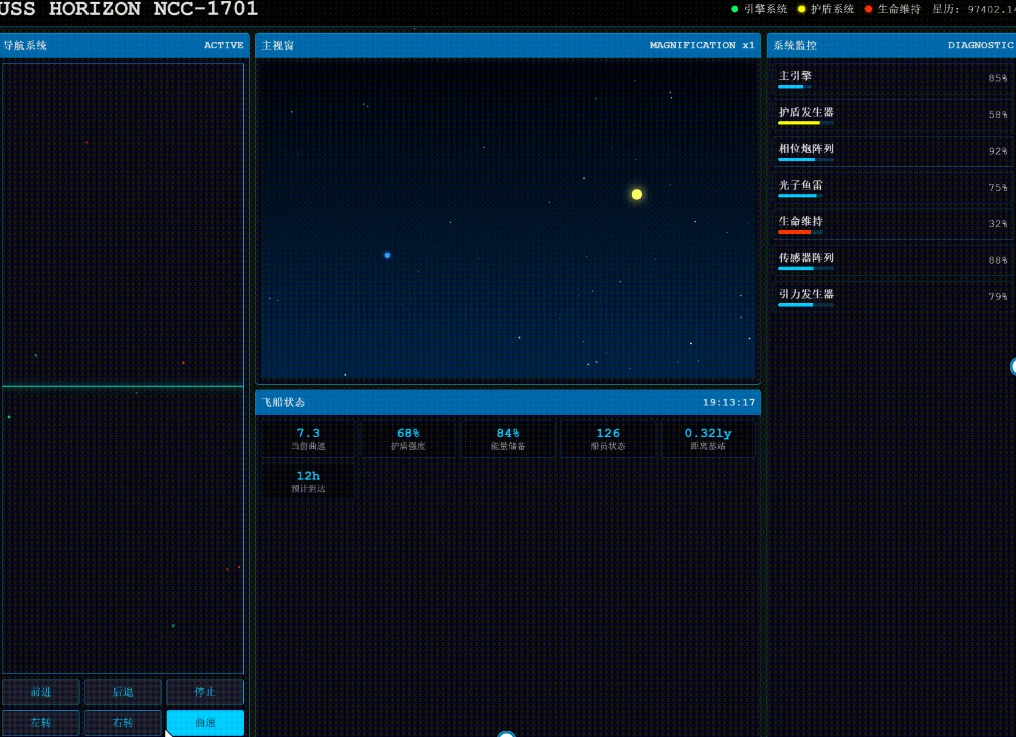This screenshot has height=737, width=1016.
Task: Click the 126 船员状态 status card
Action: 608,439
